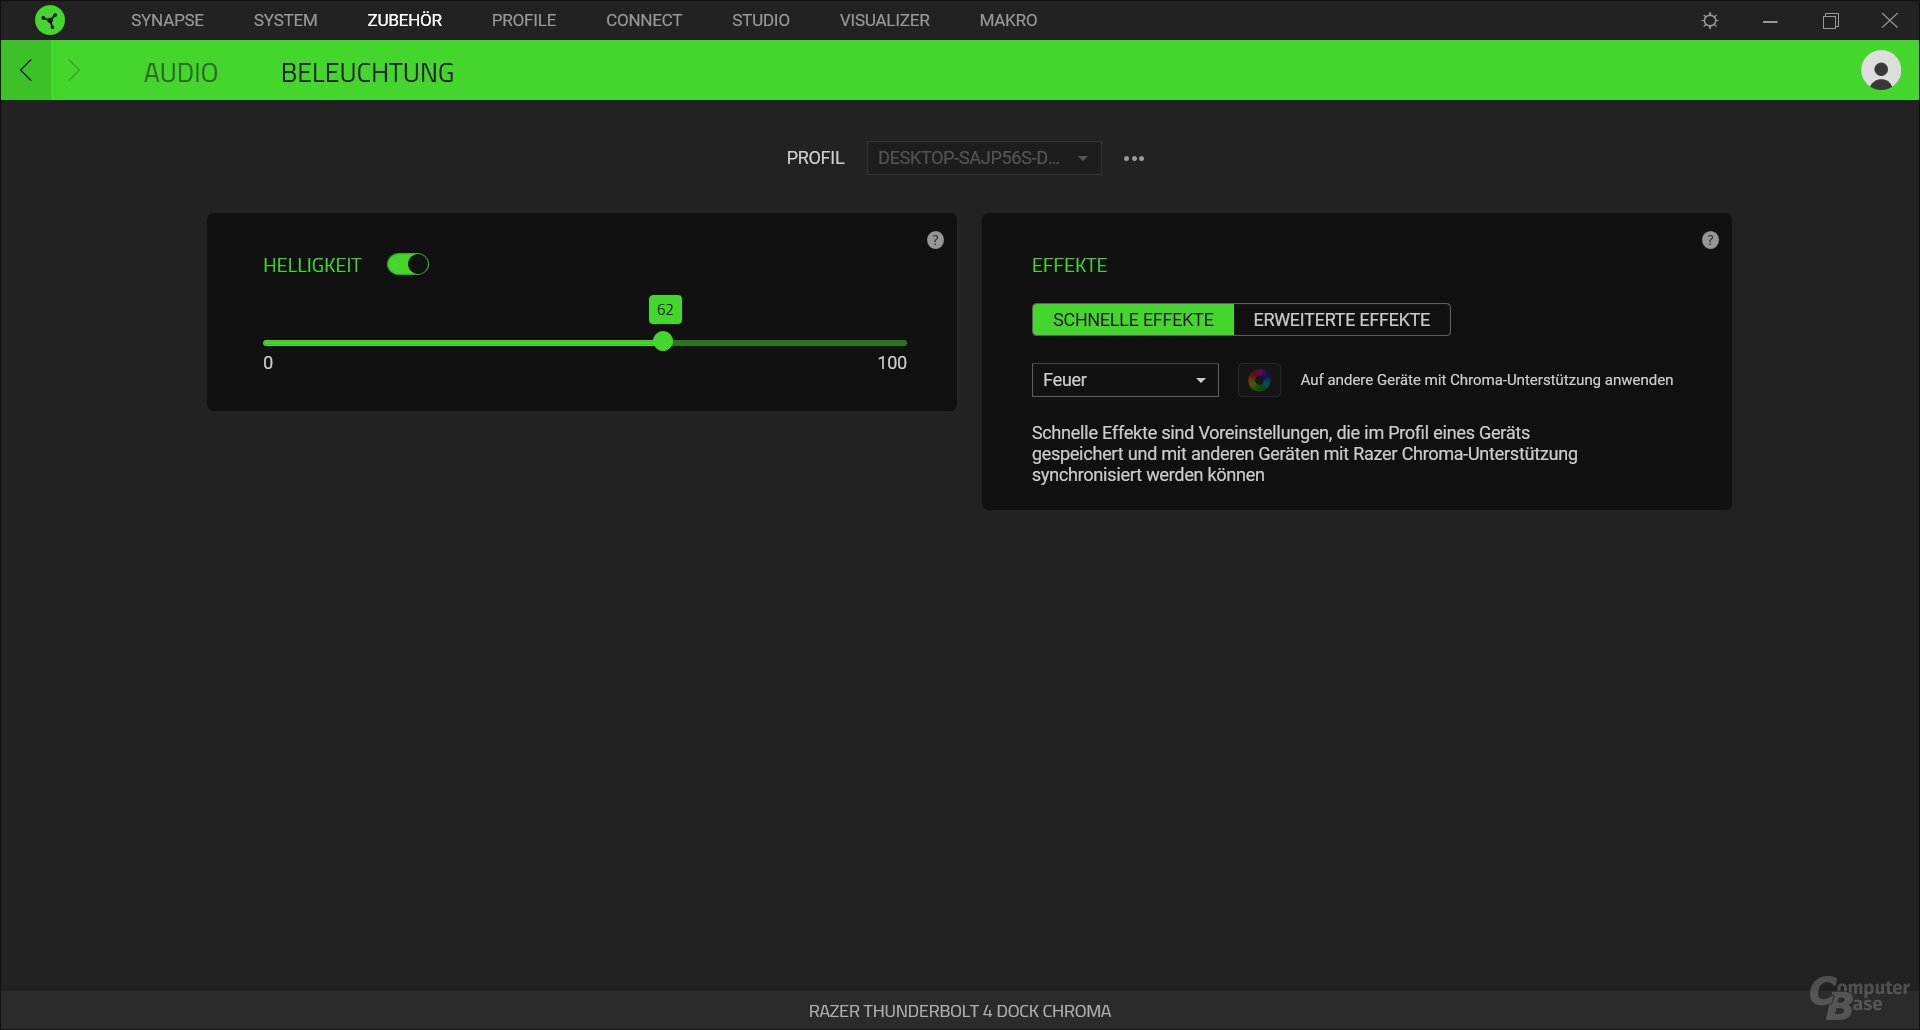Click the brightness slider handle
Image resolution: width=1920 pixels, height=1030 pixels.
click(x=663, y=342)
